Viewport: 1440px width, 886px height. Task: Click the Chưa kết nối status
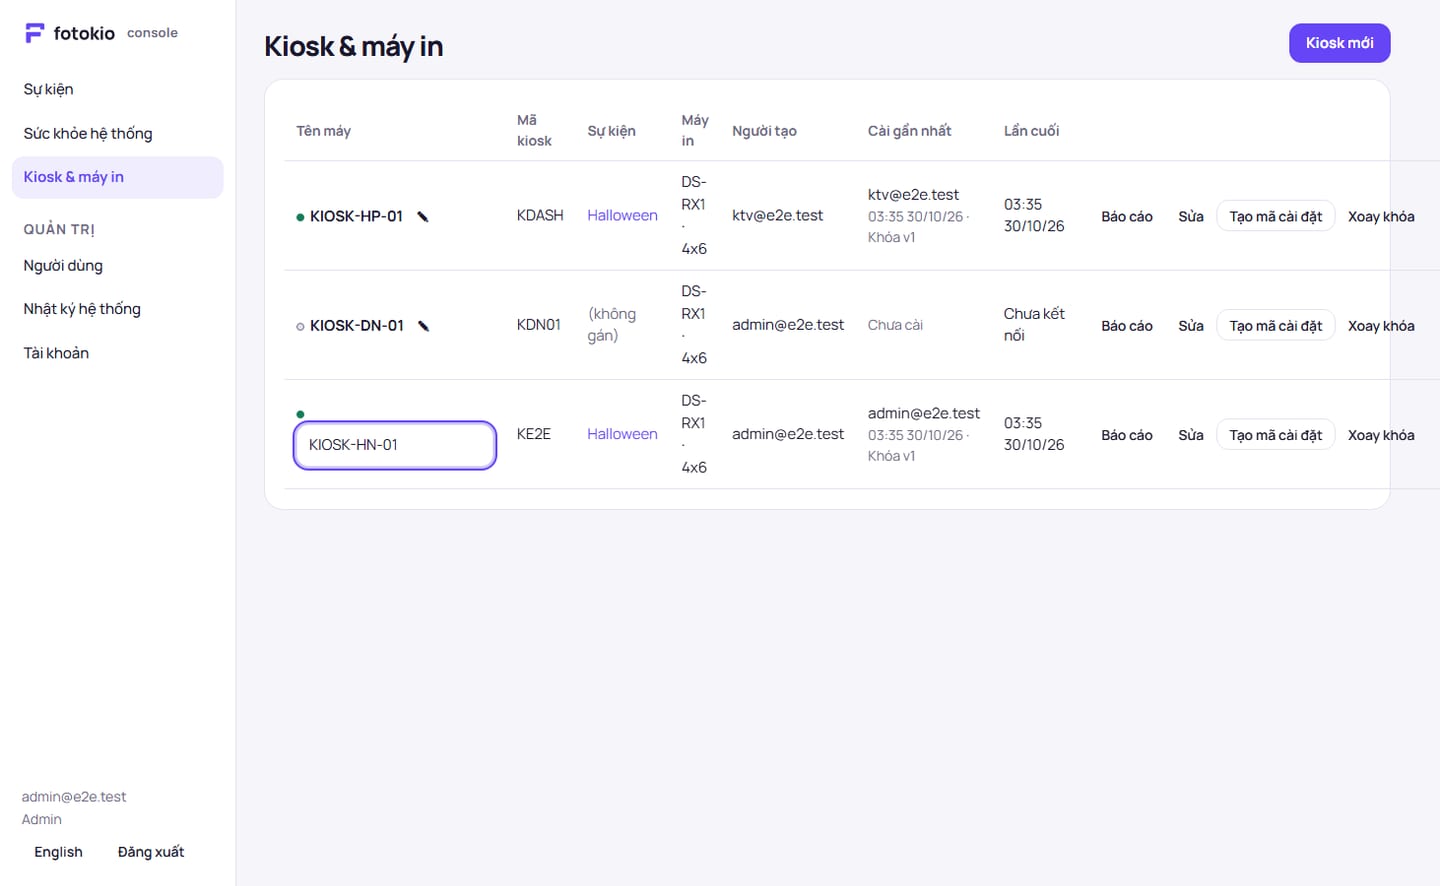click(x=1034, y=324)
